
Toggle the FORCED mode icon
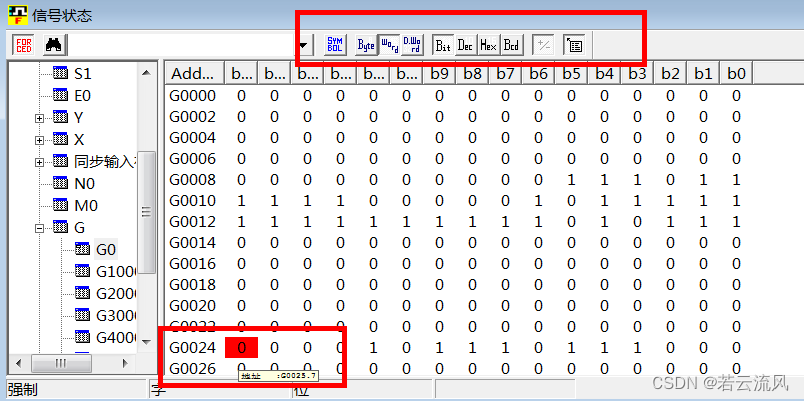(x=24, y=45)
